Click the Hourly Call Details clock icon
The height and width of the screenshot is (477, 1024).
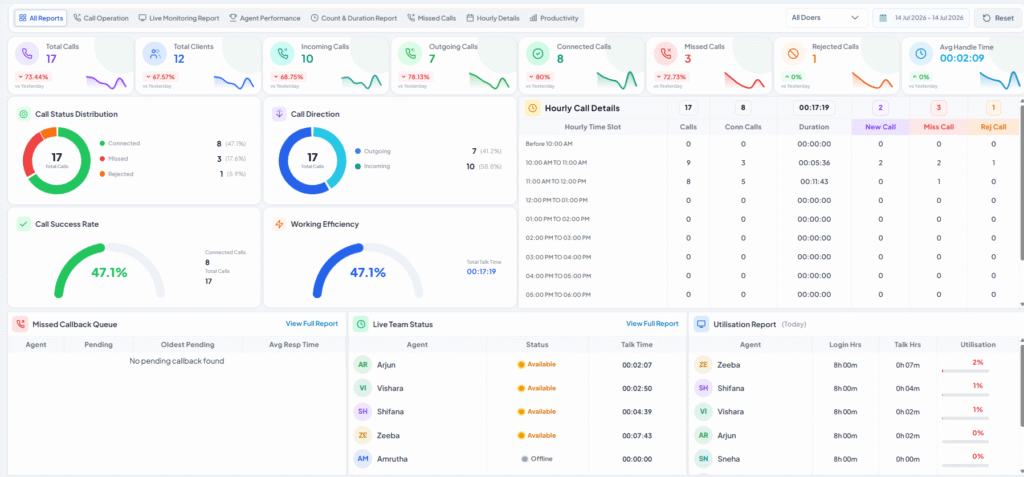[532, 108]
